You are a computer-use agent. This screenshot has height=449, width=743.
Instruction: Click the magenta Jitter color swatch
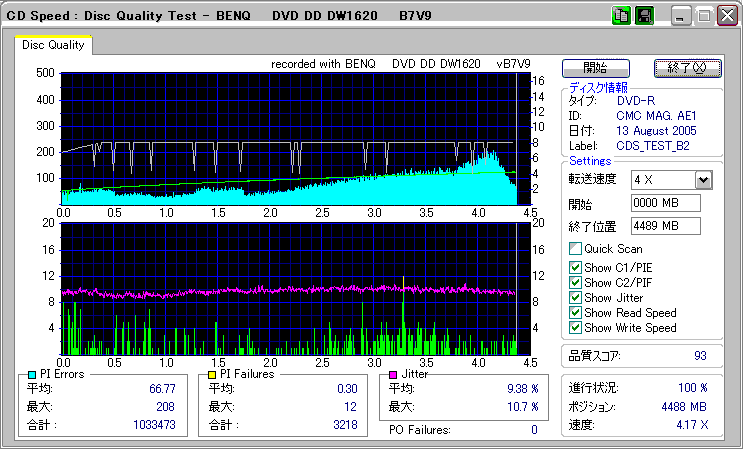coord(394,375)
